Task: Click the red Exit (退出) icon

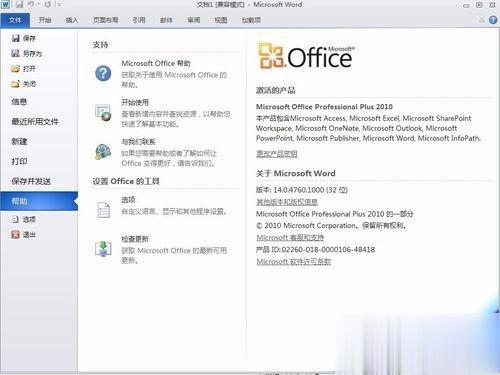Action: pos(15,234)
